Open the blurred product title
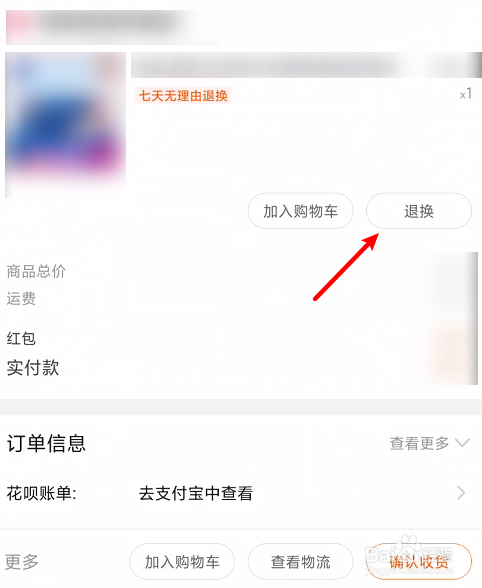 [306, 65]
